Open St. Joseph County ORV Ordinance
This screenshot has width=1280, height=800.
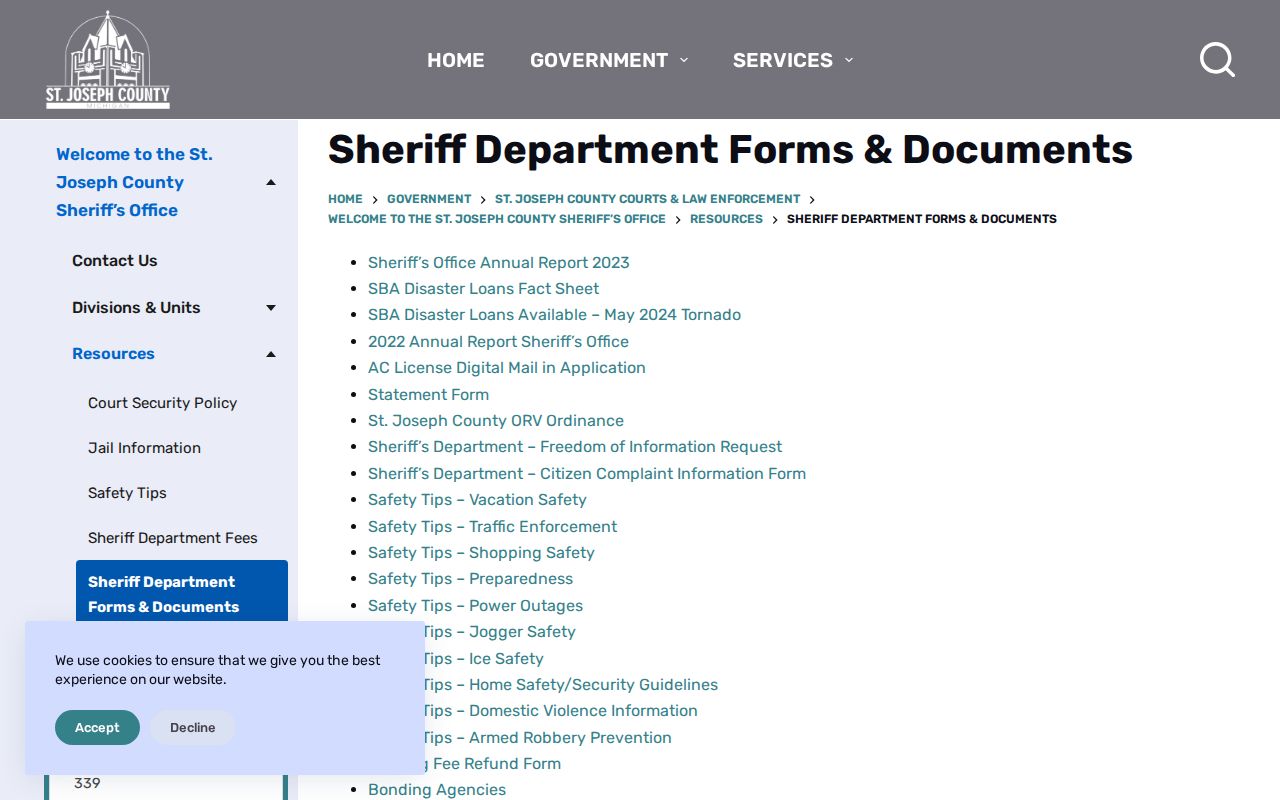point(496,421)
